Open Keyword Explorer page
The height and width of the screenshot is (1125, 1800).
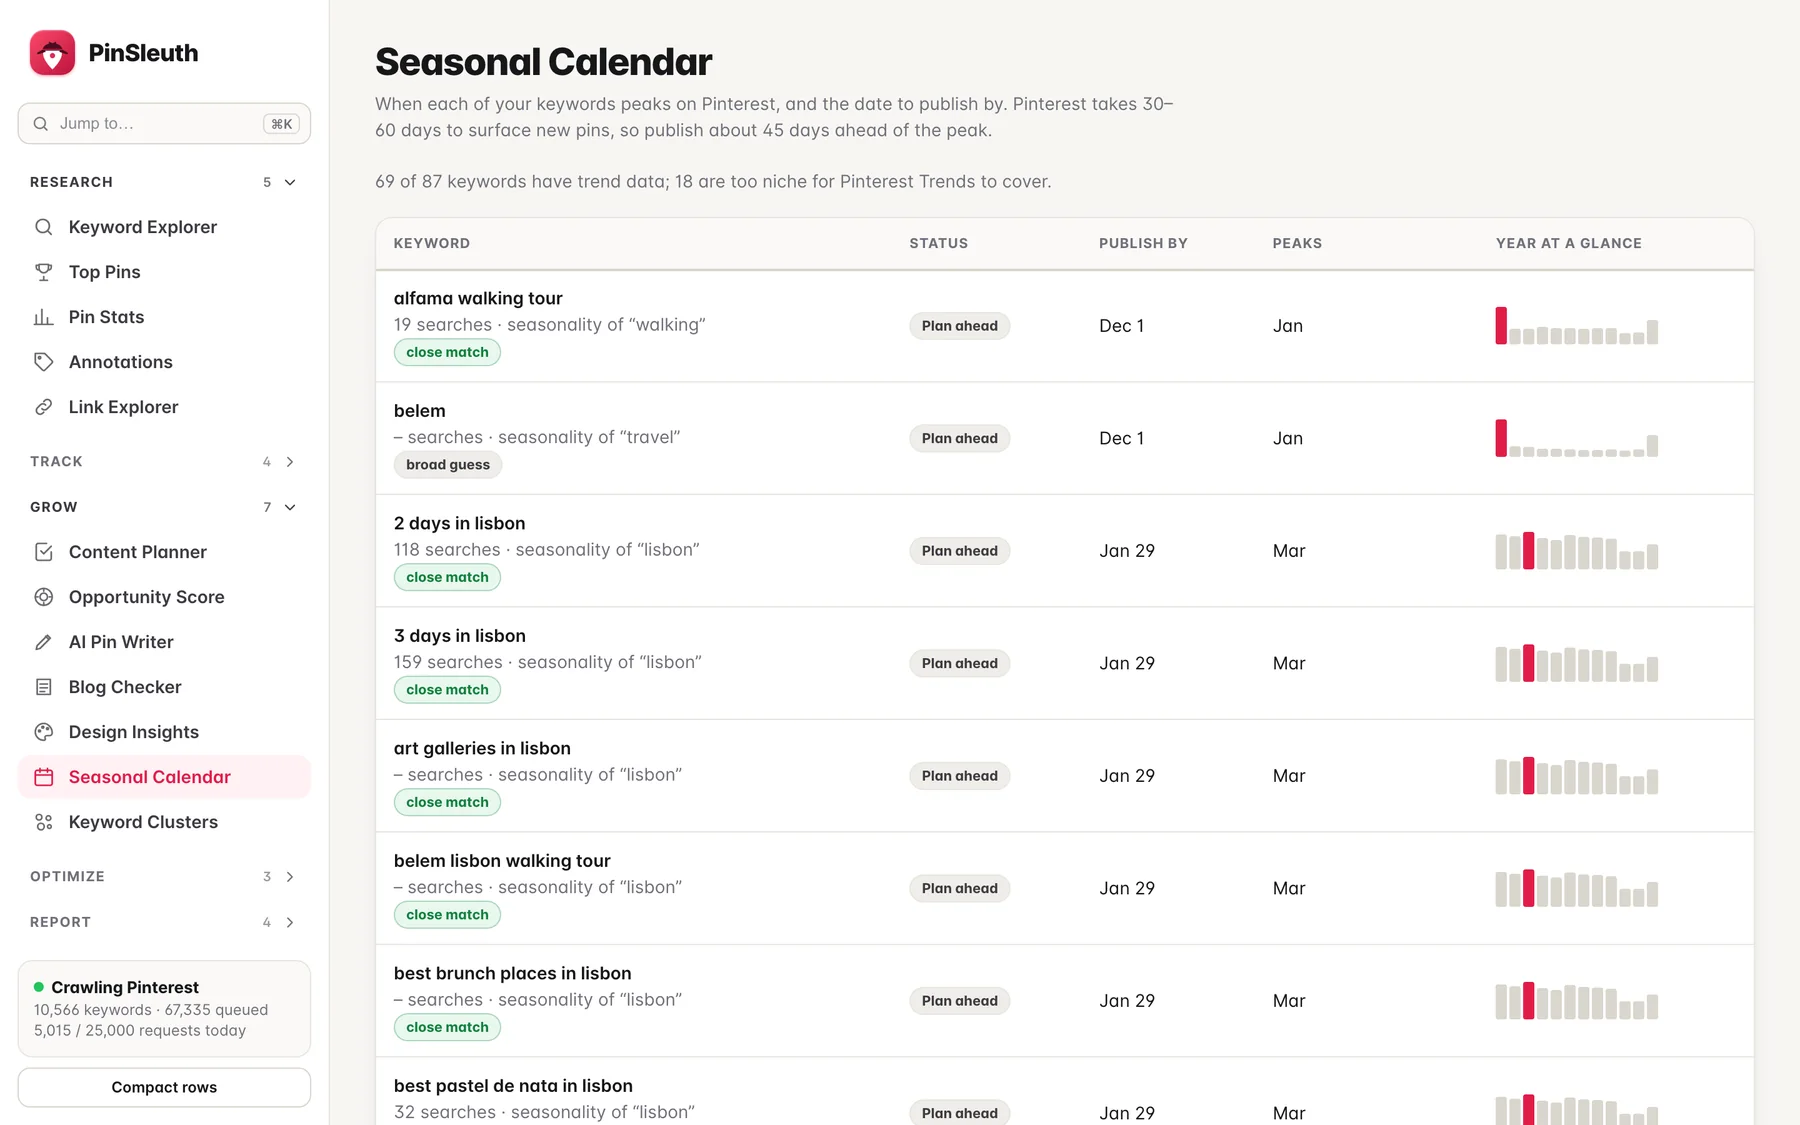tap(164, 227)
